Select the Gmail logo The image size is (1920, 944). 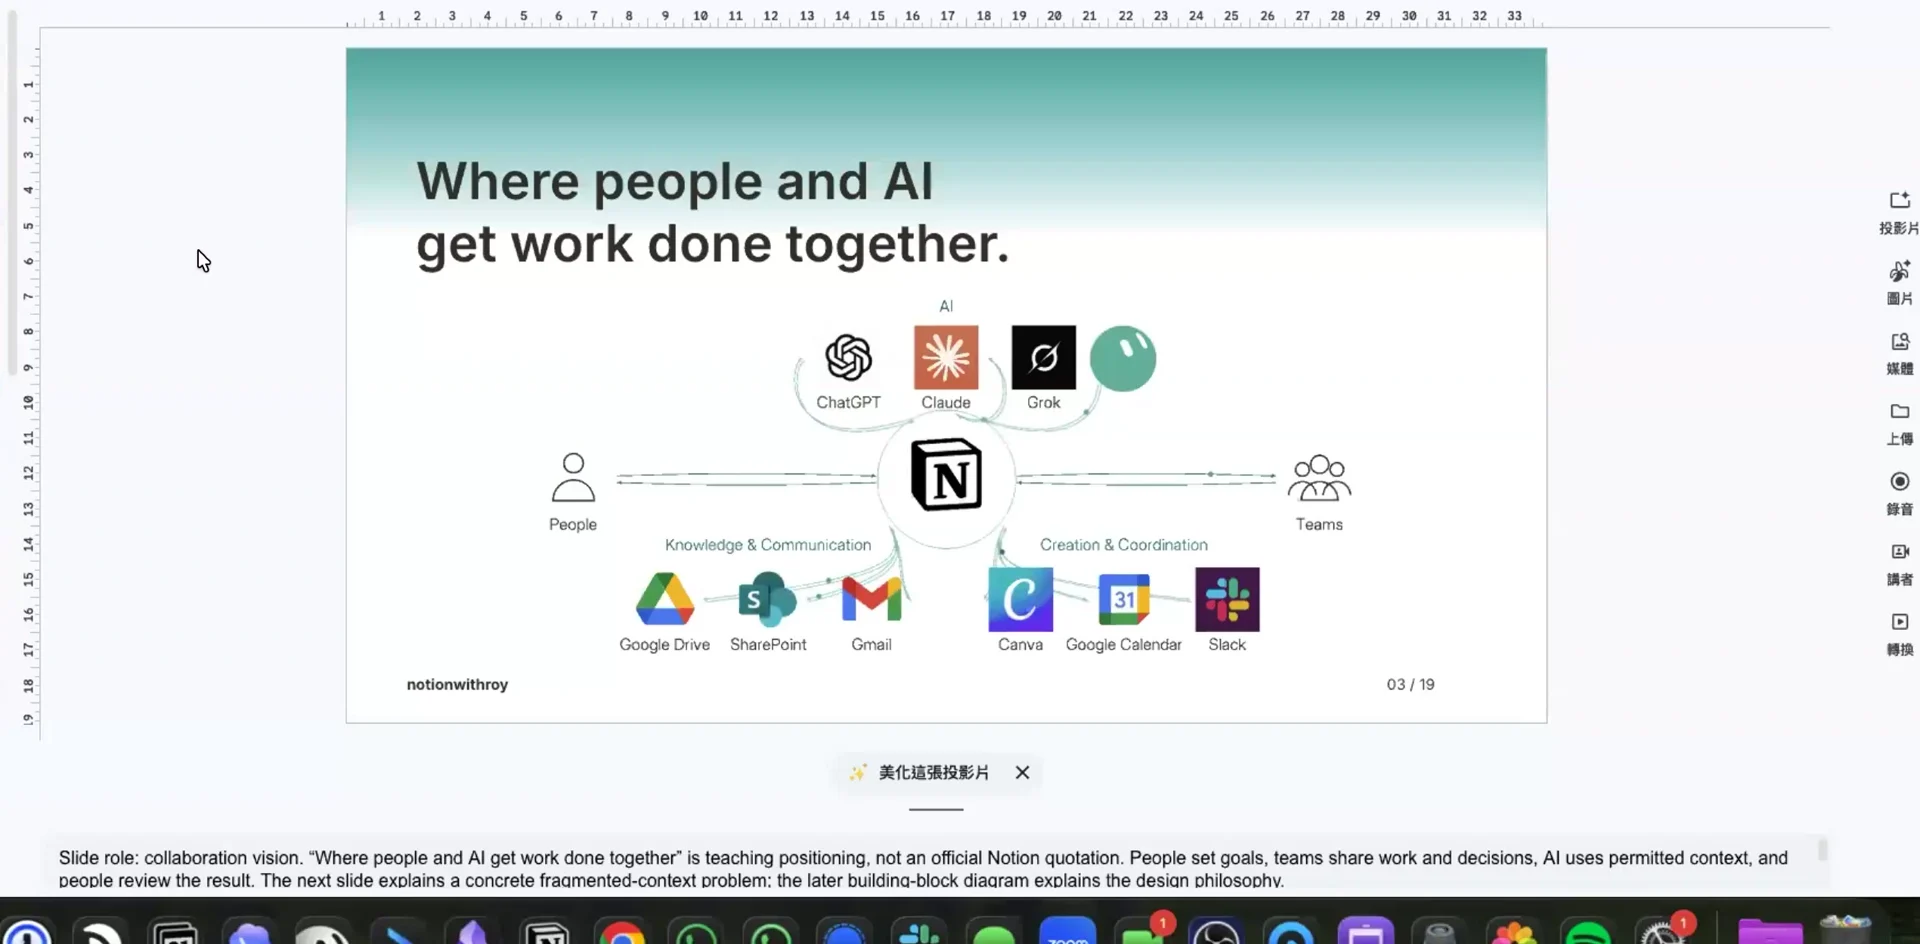(x=872, y=599)
